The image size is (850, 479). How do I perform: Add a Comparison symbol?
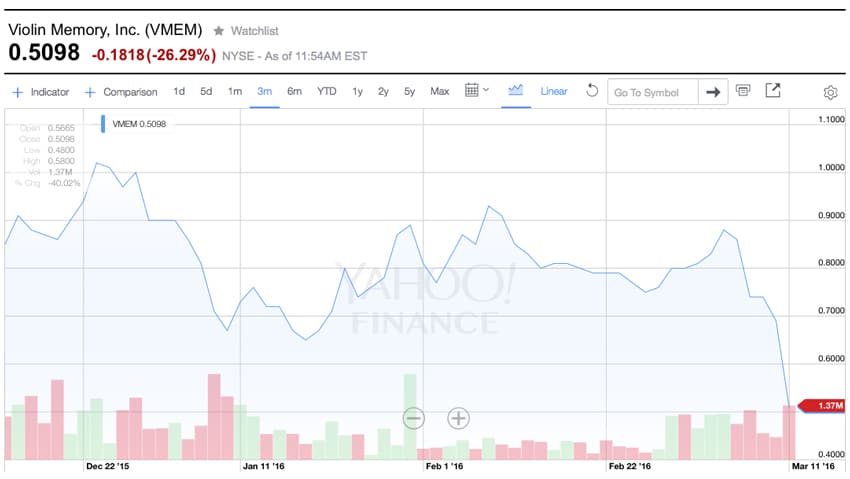click(121, 92)
